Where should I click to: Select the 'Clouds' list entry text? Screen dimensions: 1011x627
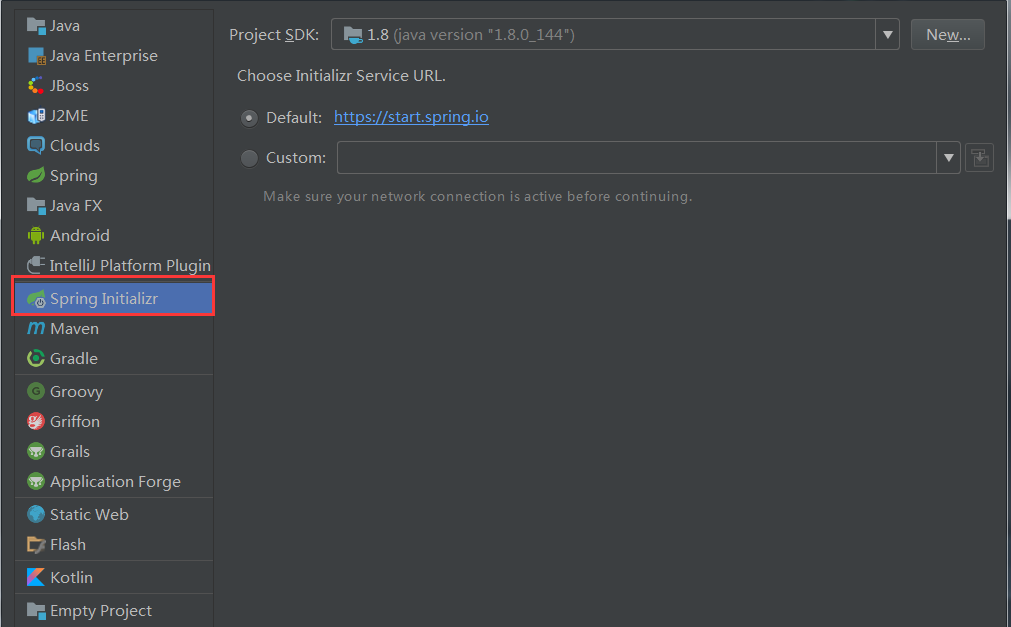tap(75, 146)
